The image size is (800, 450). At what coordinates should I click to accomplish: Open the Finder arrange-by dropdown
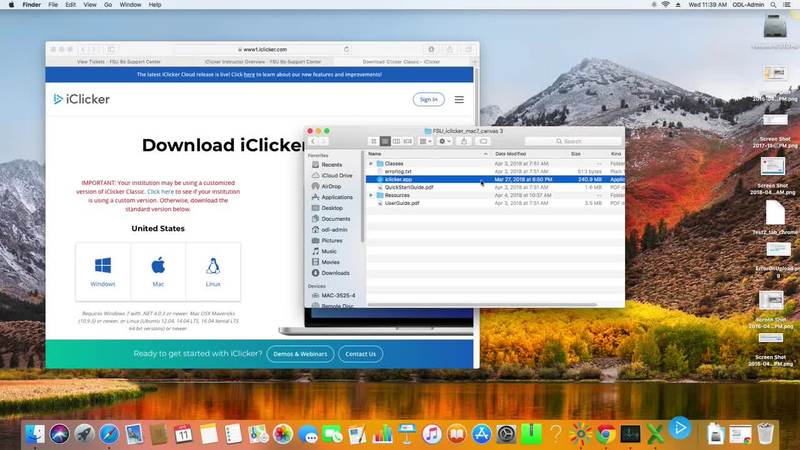tap(426, 141)
